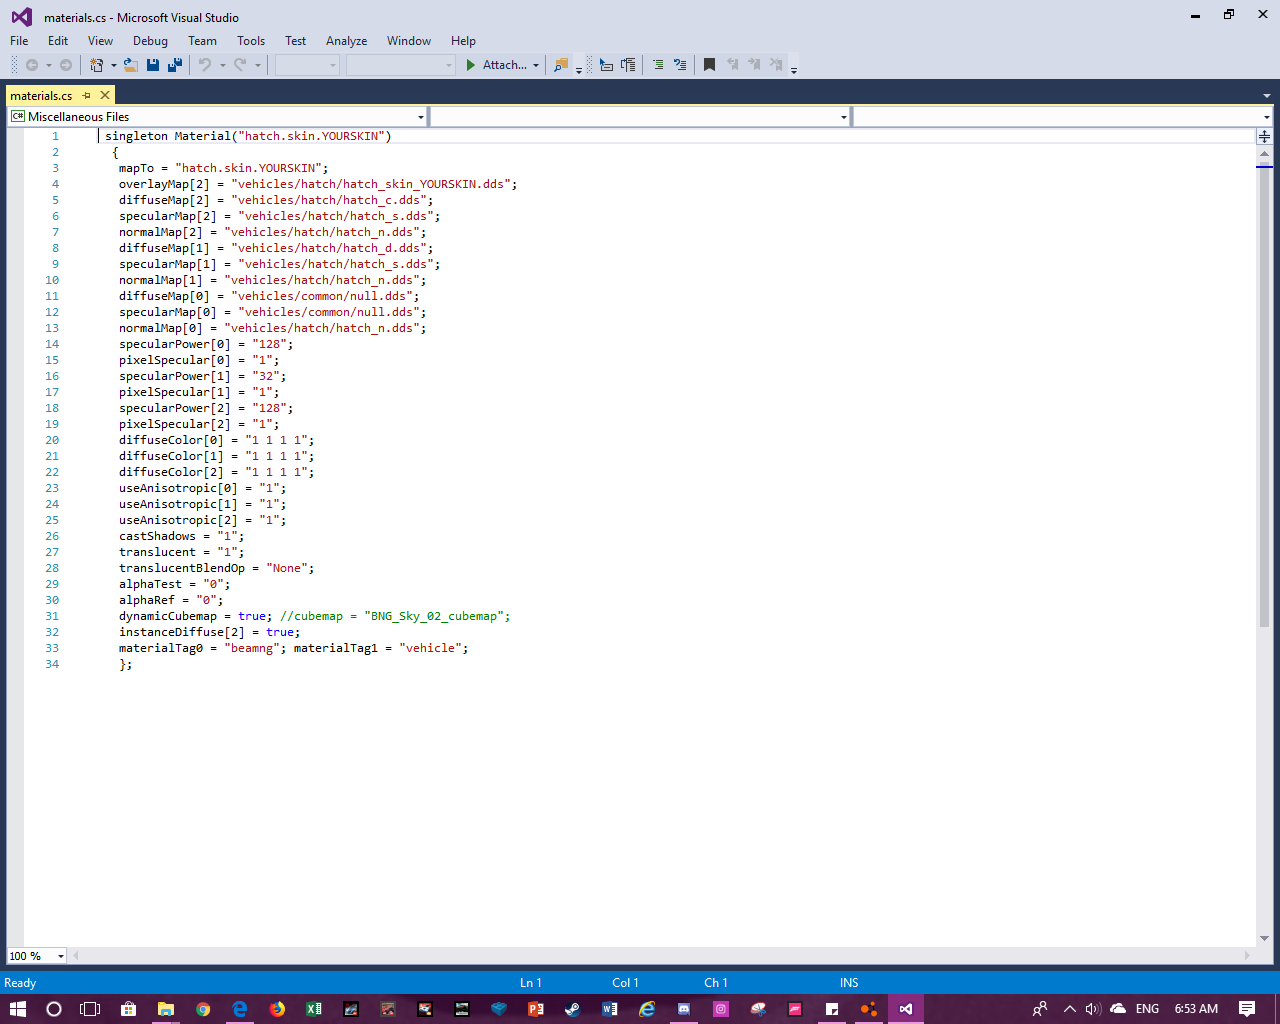Start debugging with the green play icon
The image size is (1280, 1024).
[471, 65]
